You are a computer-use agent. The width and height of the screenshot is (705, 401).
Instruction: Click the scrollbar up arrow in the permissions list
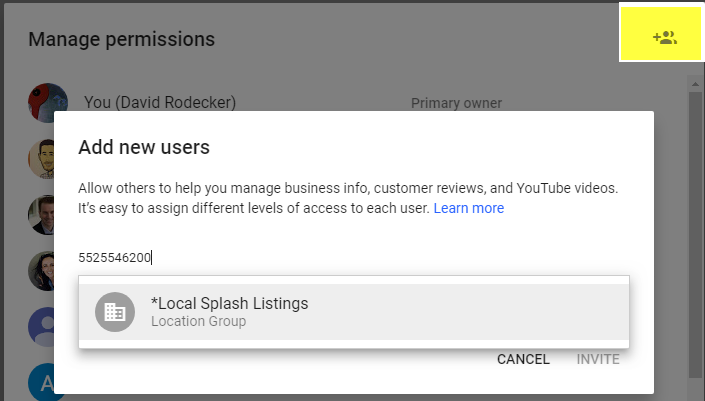(695, 84)
